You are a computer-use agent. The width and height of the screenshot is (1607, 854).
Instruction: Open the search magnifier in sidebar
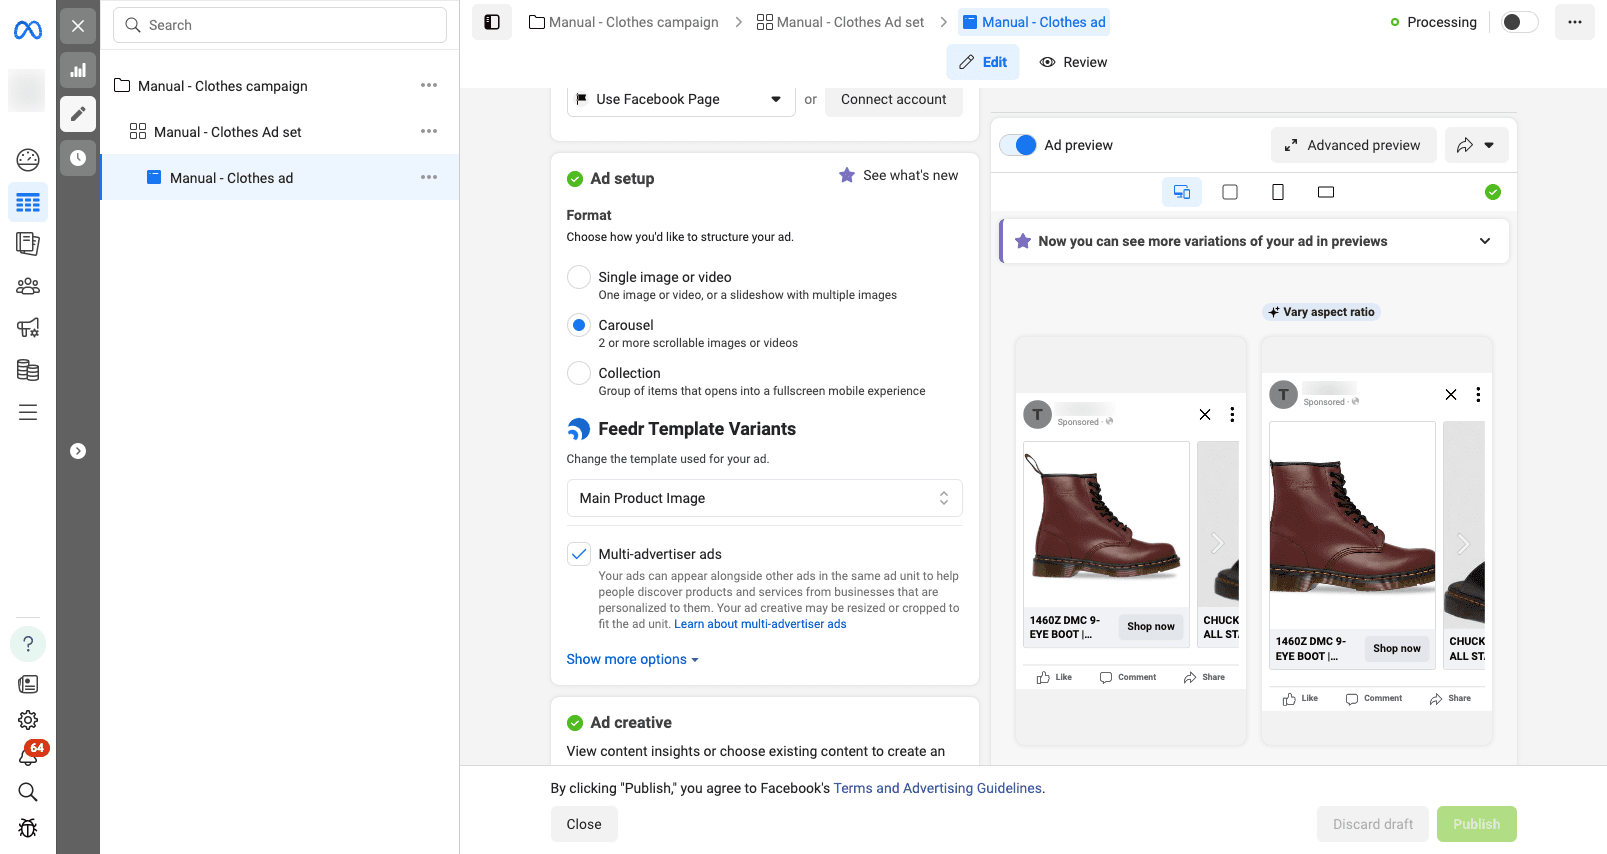[28, 792]
